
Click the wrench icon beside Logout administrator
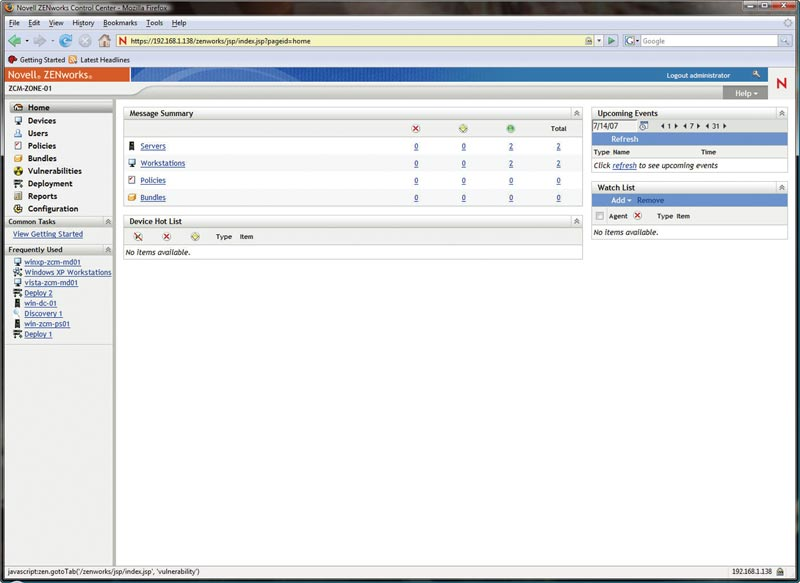(756, 74)
